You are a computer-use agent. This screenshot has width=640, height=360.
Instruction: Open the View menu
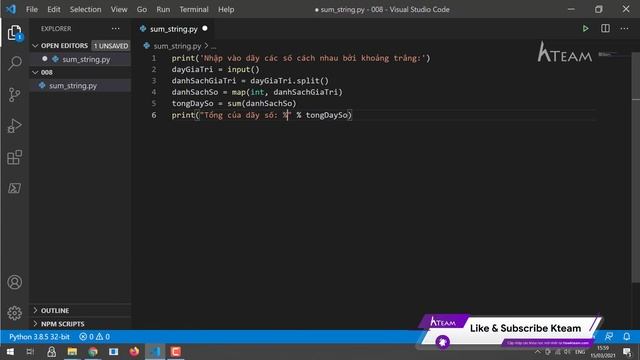tap(119, 9)
